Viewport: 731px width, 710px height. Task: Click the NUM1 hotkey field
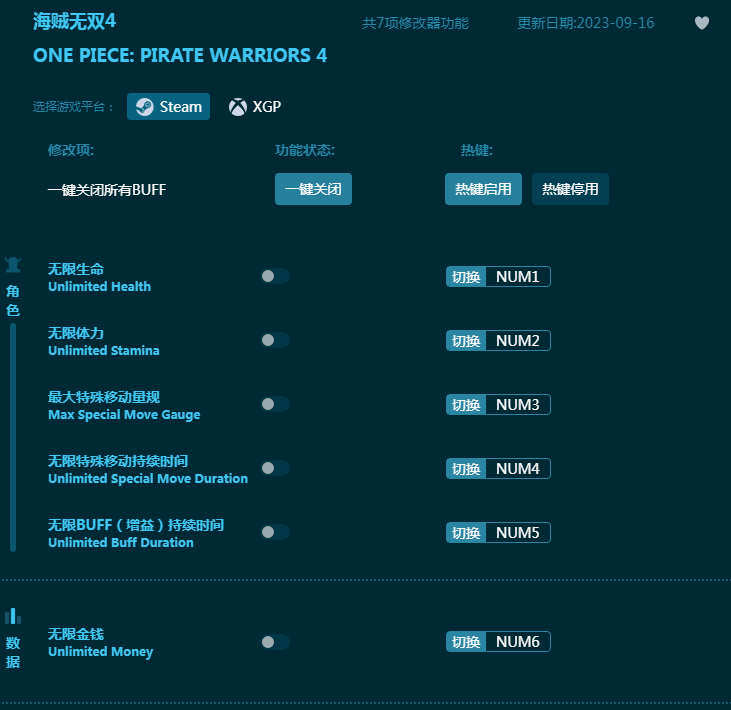click(x=518, y=276)
